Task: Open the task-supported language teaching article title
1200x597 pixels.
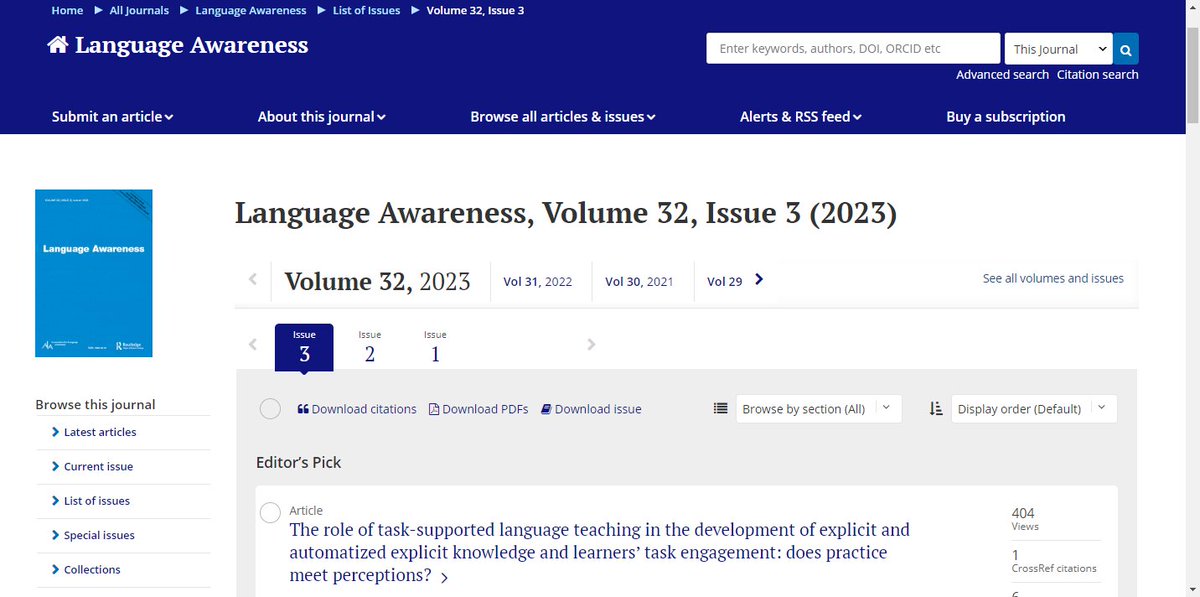Action: pos(600,552)
